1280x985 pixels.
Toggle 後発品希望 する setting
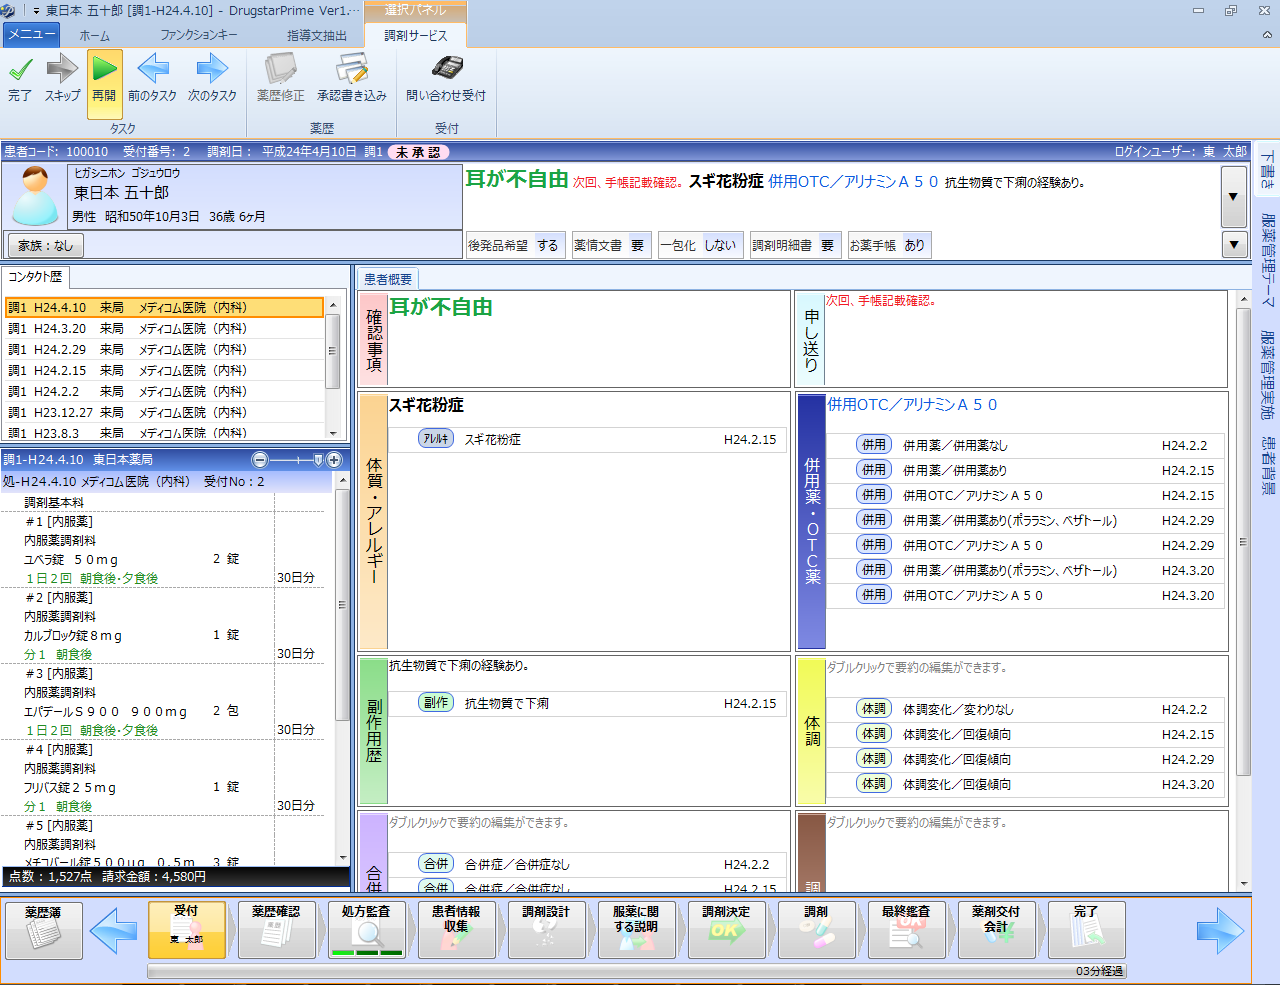pos(515,245)
